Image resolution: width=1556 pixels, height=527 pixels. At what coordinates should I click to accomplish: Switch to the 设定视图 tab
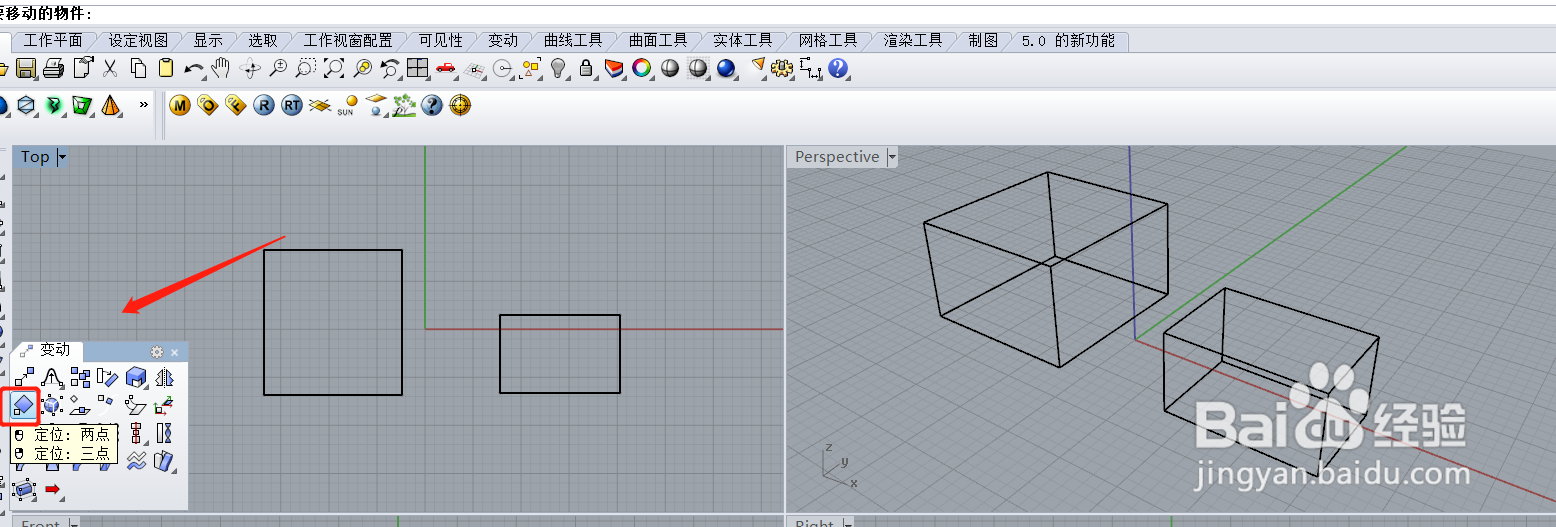click(x=138, y=41)
